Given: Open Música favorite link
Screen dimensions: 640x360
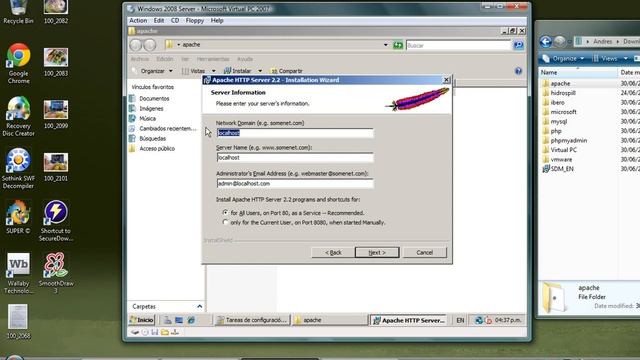Looking at the screenshot, I should tap(147, 118).
